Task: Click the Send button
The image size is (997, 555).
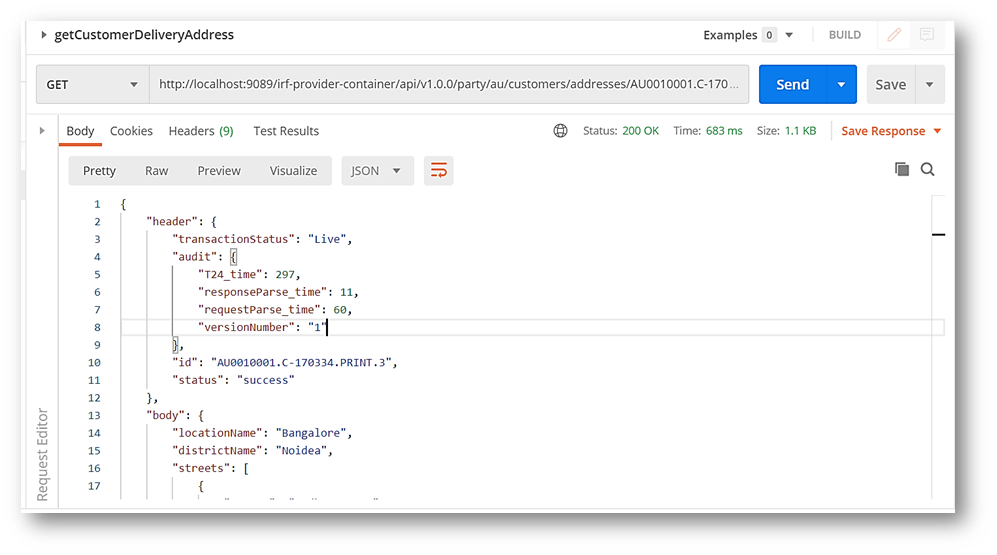Action: [792, 85]
